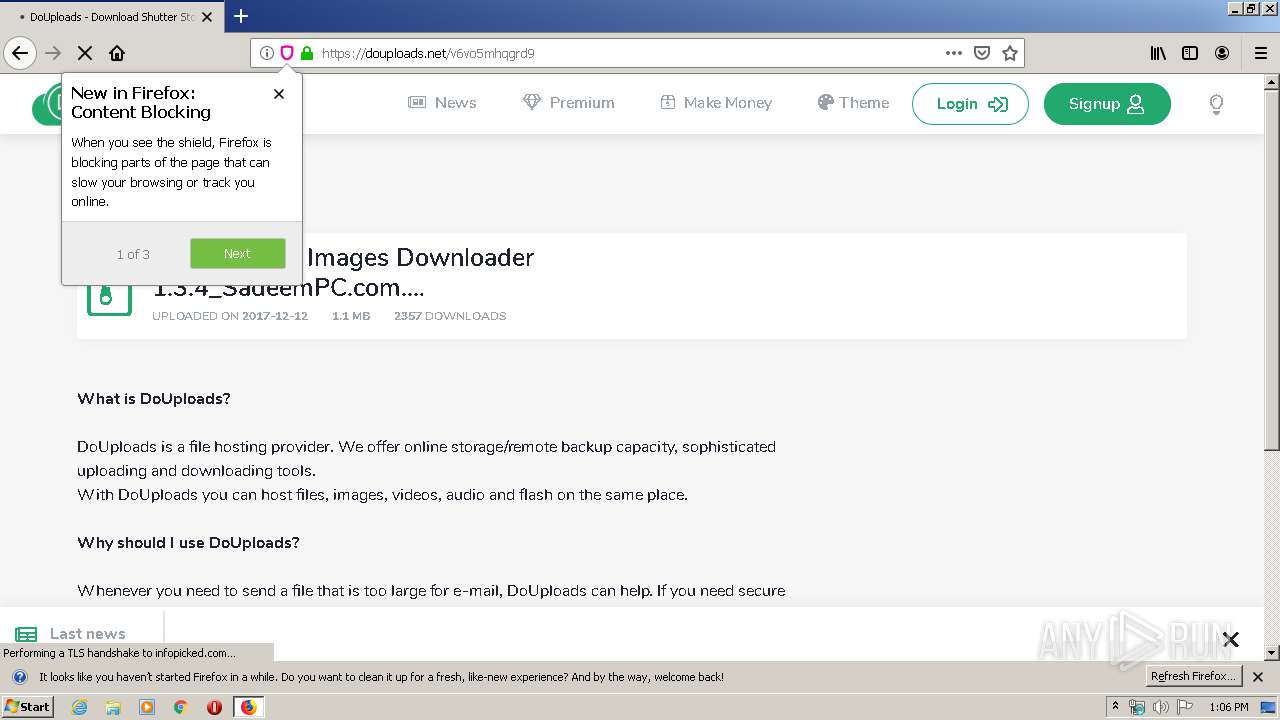Click the content blocking shield icon
Image resolution: width=1280 pixels, height=720 pixels.
(286, 53)
